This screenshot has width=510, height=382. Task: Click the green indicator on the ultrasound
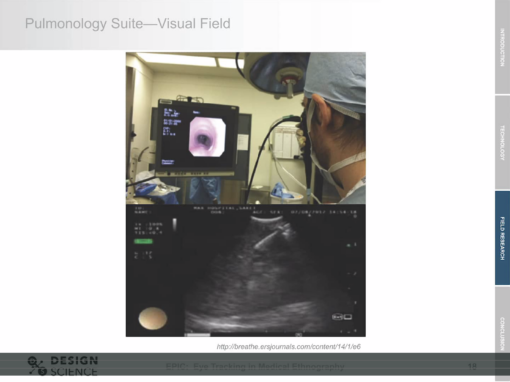[143, 241]
